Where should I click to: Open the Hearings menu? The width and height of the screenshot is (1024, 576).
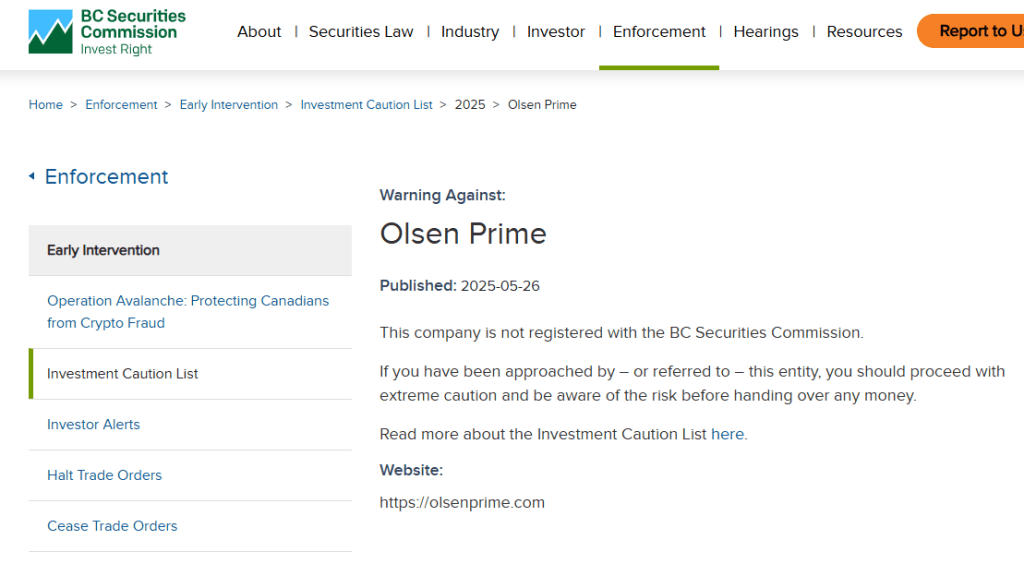(x=765, y=31)
